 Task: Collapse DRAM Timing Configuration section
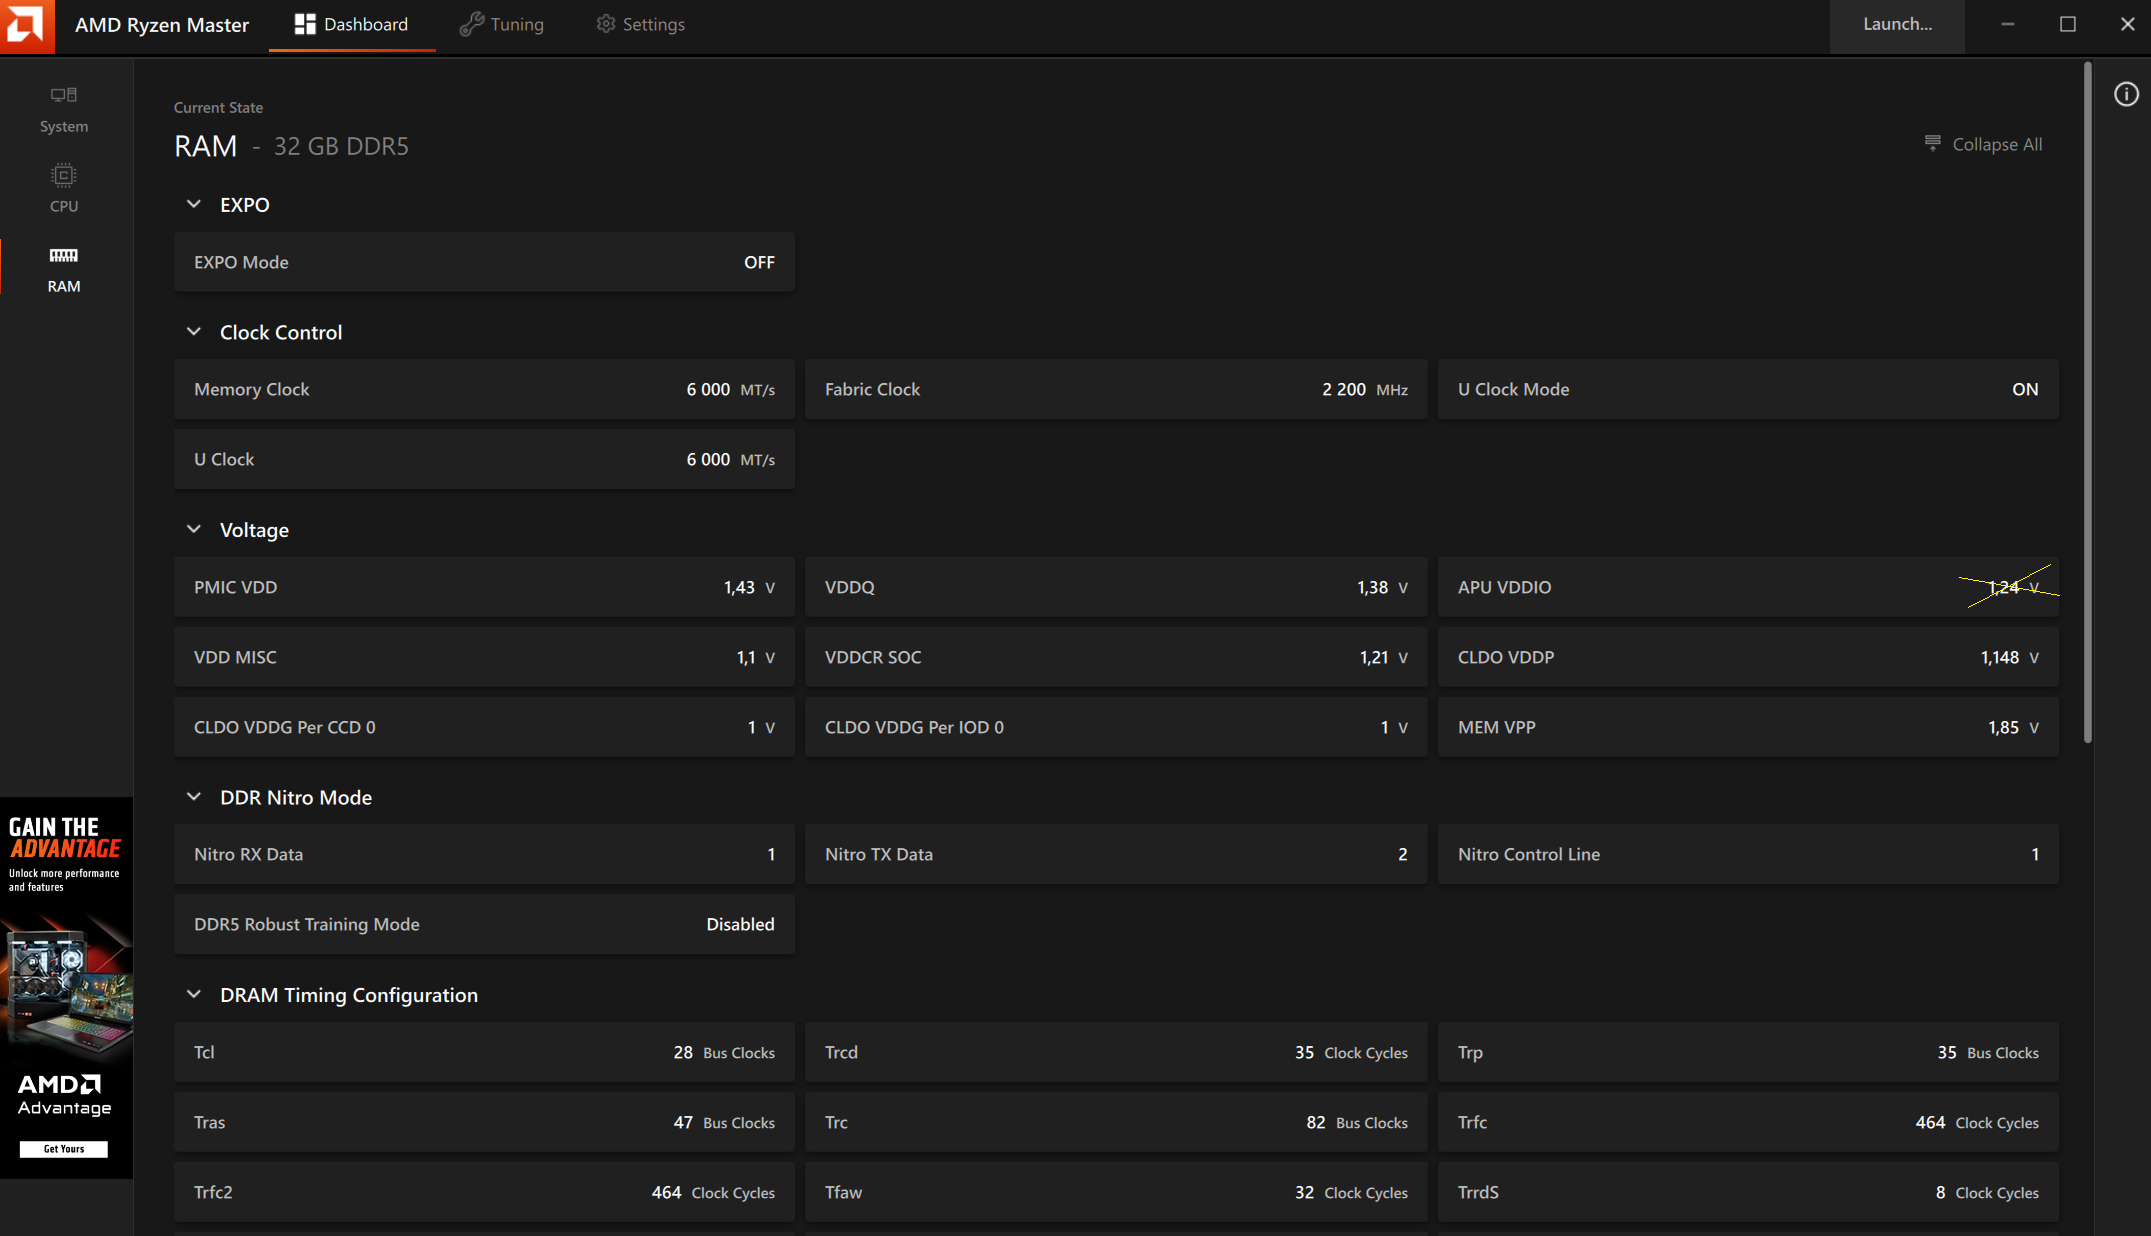tap(194, 994)
